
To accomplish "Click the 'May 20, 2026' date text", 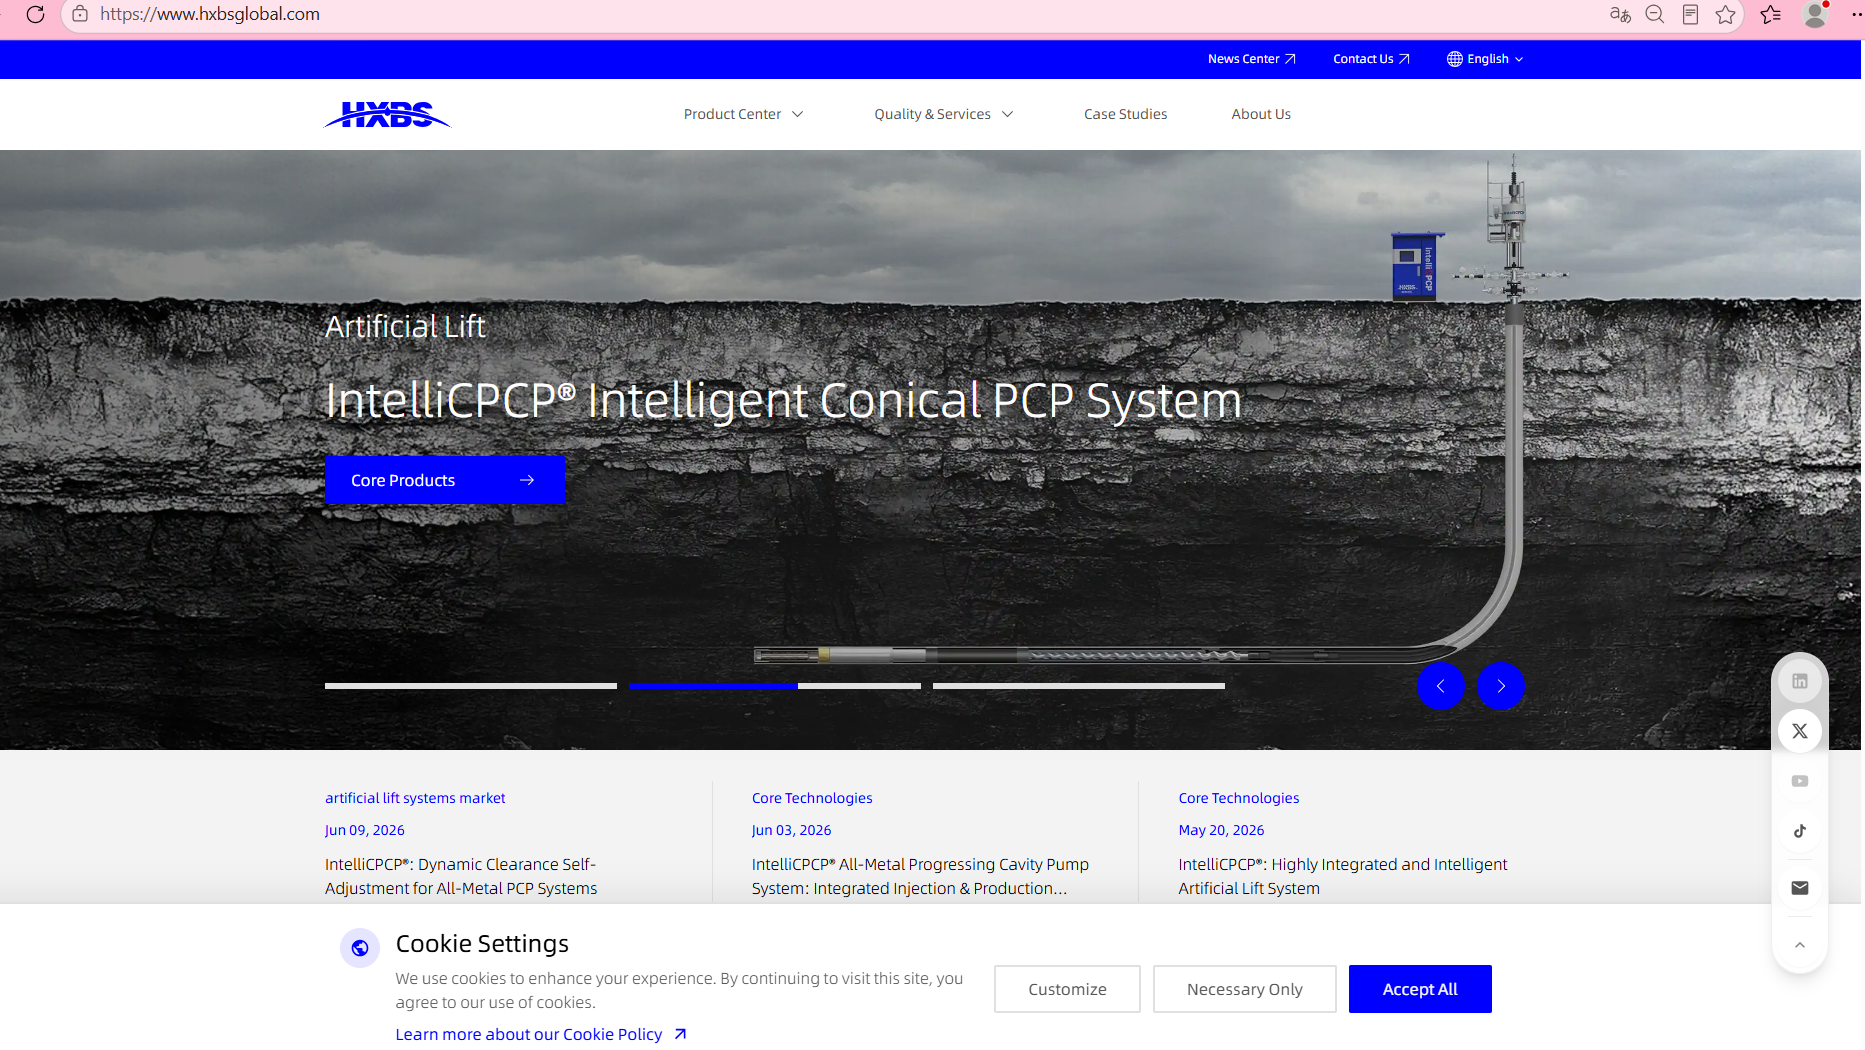I will click(x=1221, y=830).
